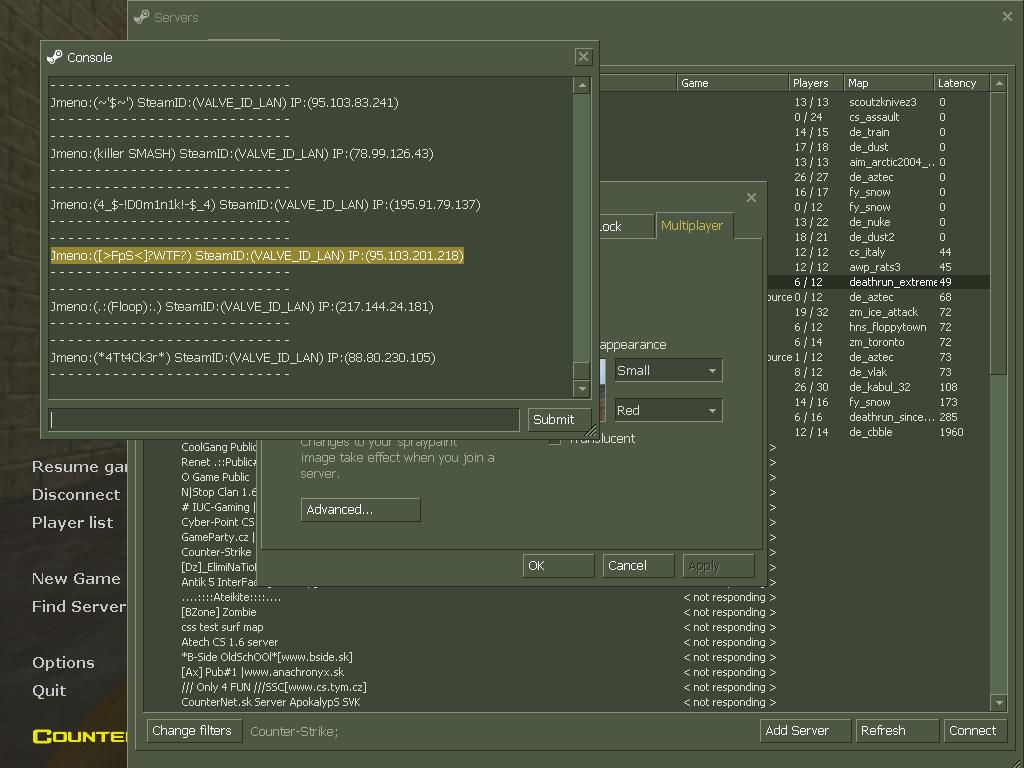Click Disconnect in main menu

[x=76, y=495]
